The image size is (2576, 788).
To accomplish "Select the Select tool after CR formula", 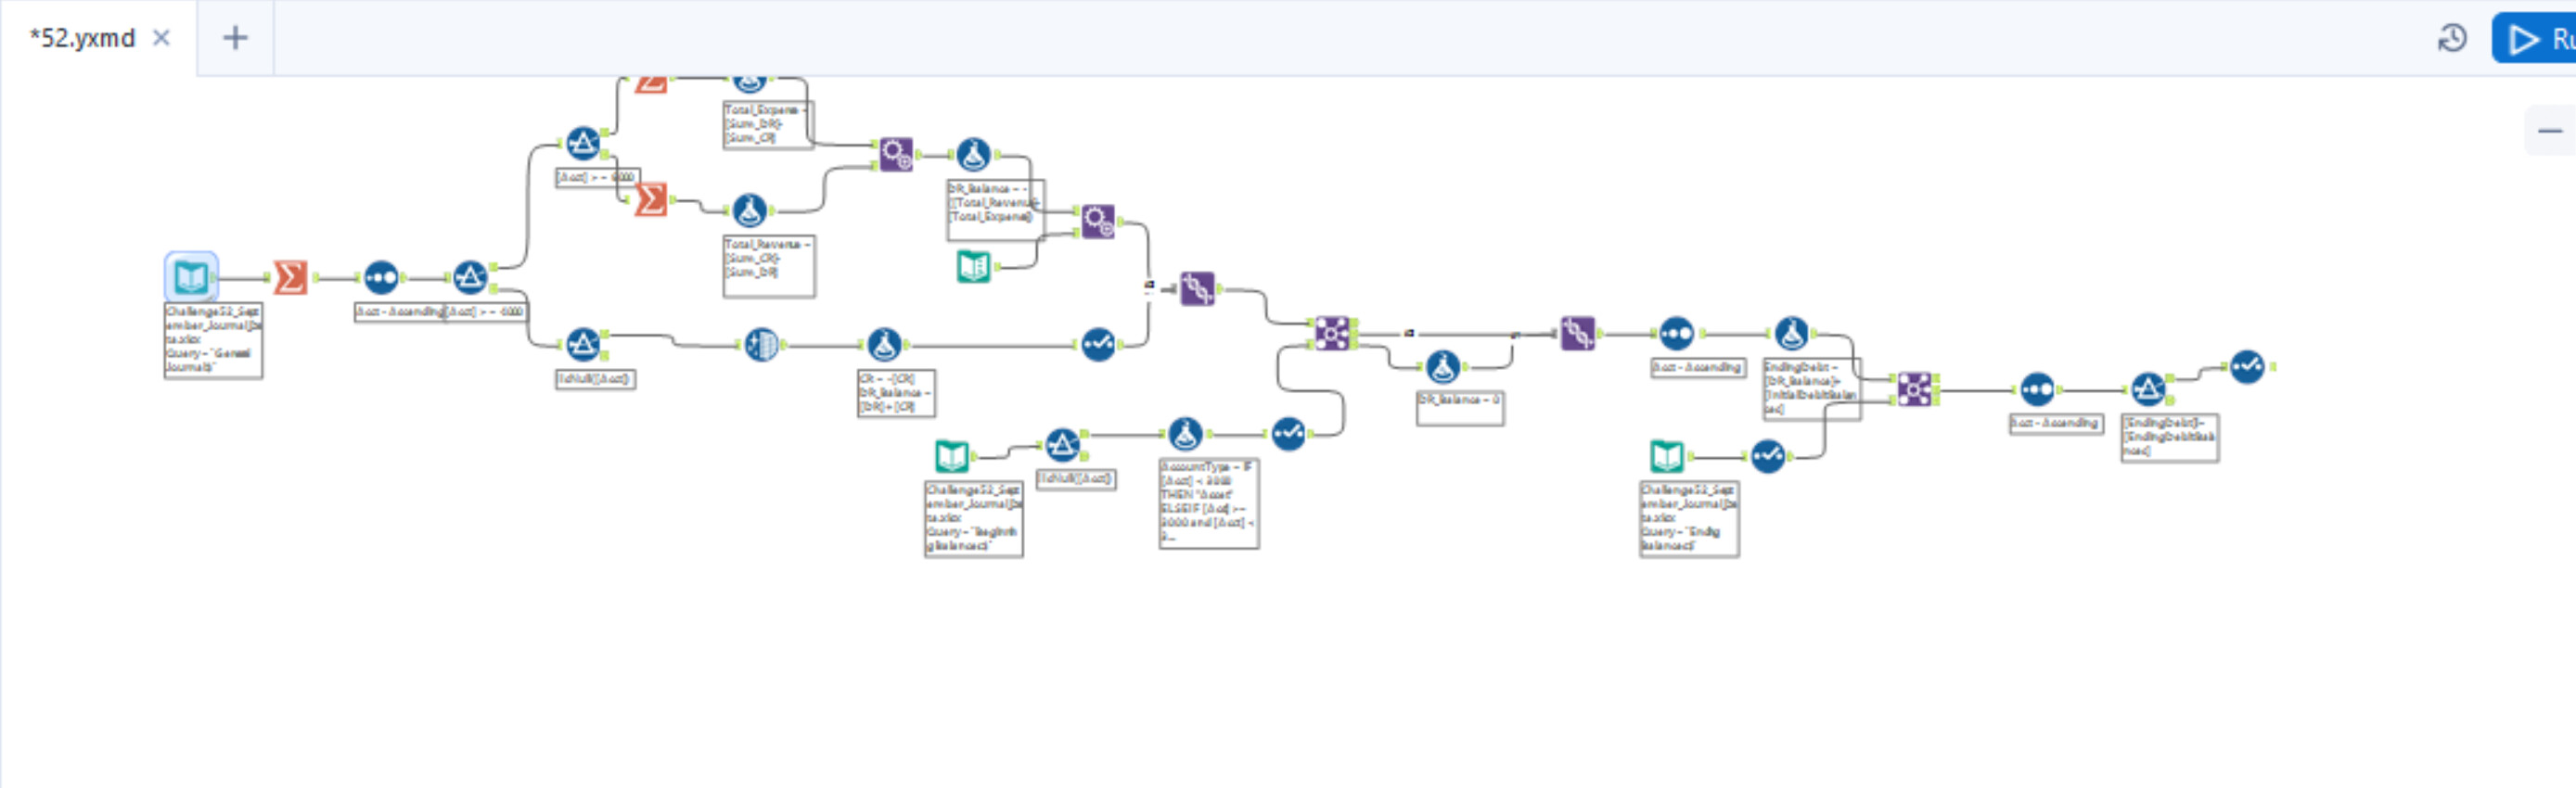I will [1098, 345].
